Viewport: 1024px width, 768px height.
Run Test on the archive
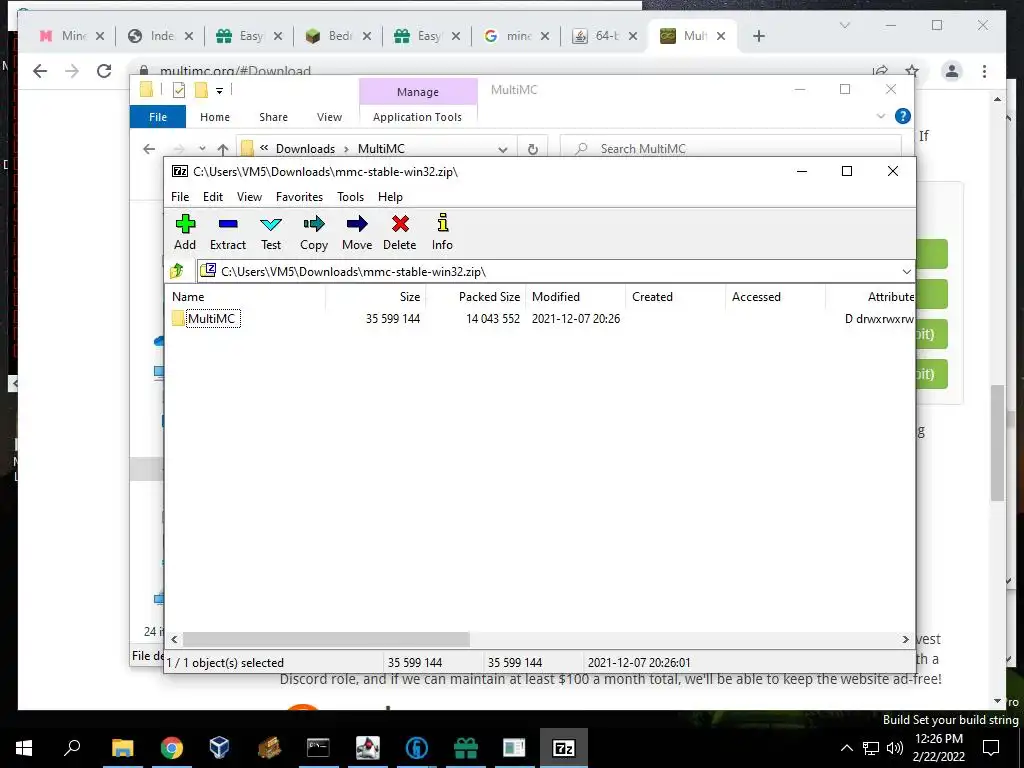pyautogui.click(x=271, y=232)
